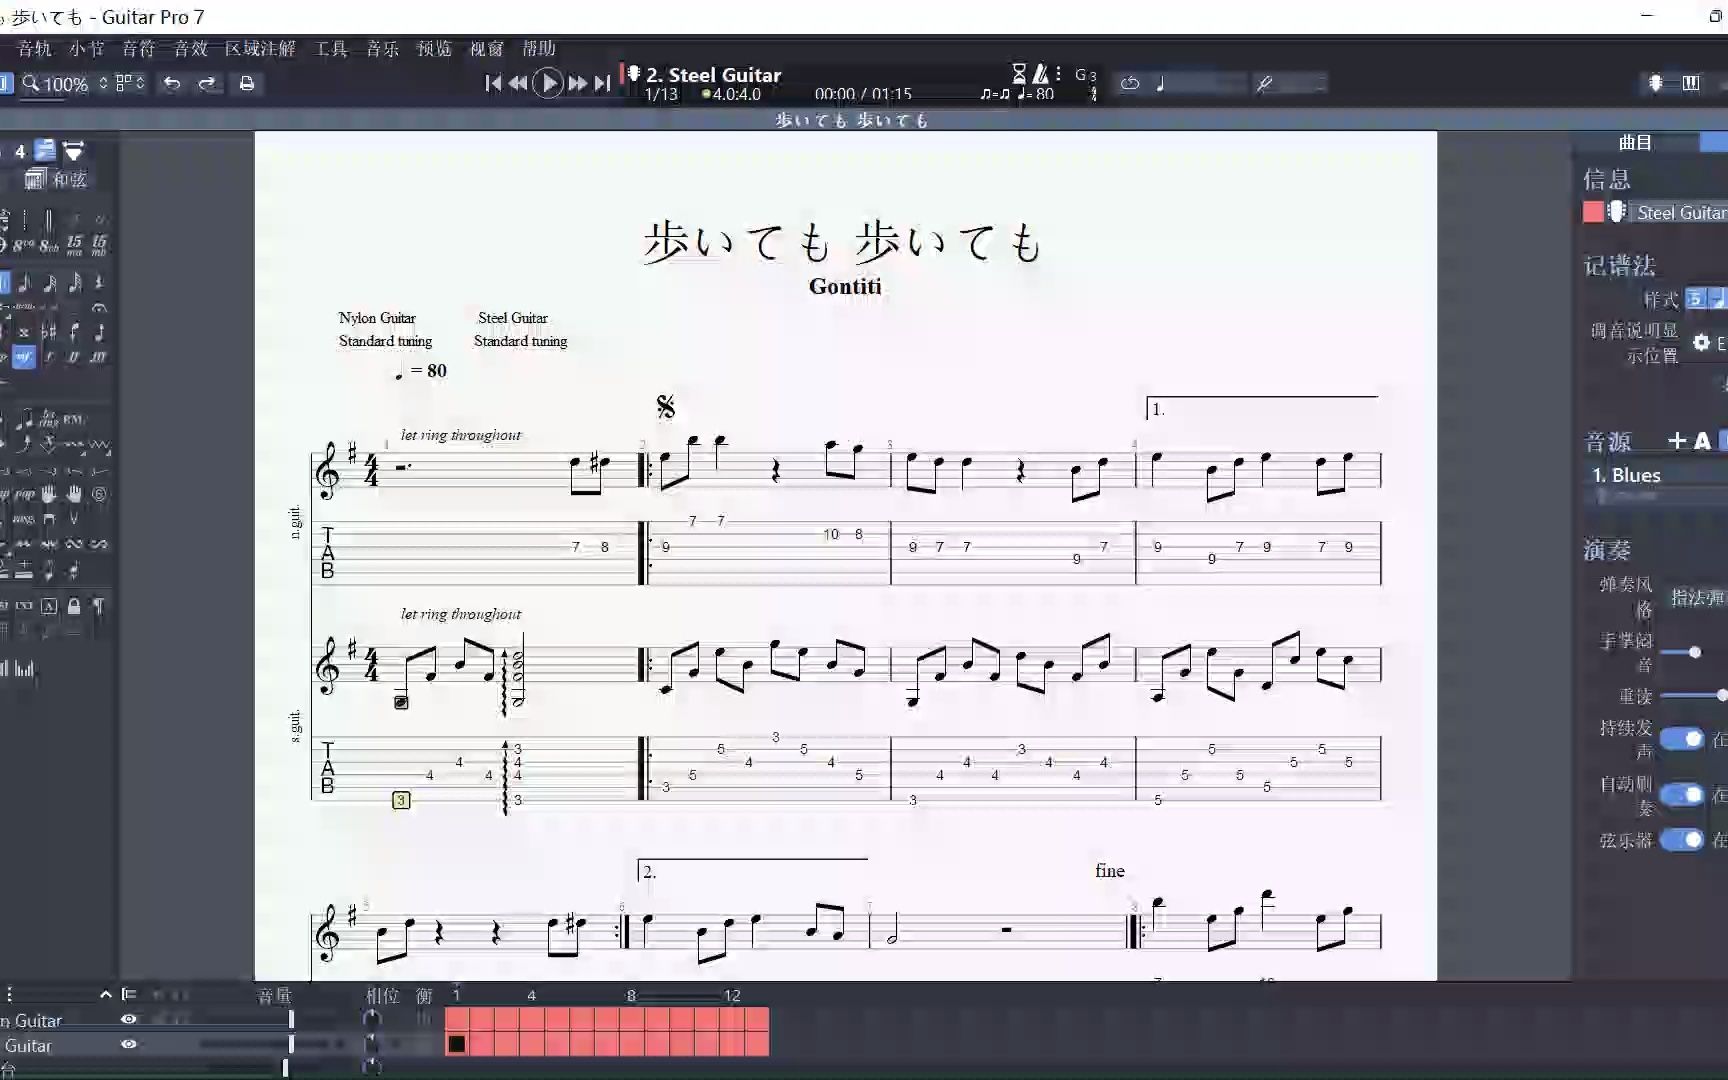Screen dimensions: 1728x1080
Task: Click the redo arrow in the toolbar
Action: [x=207, y=83]
